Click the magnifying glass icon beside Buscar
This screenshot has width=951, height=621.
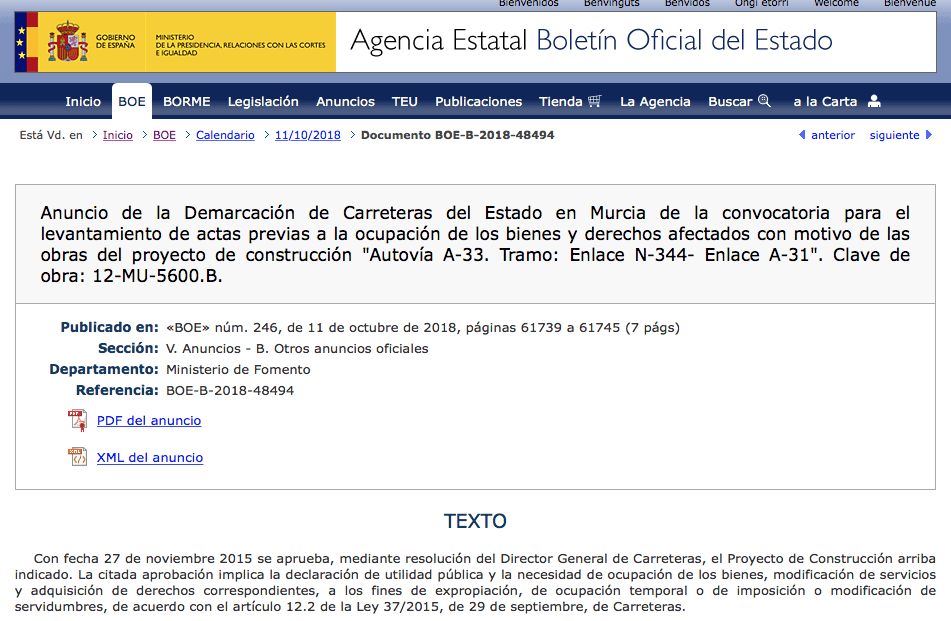tap(765, 101)
